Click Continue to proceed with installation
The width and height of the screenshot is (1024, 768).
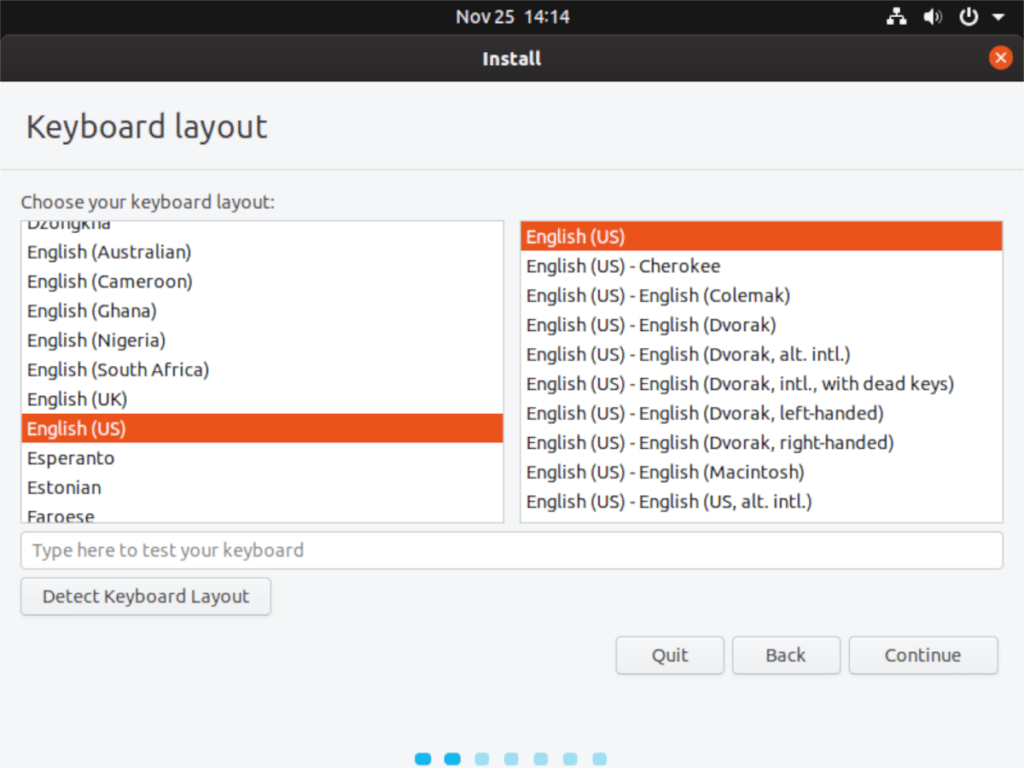[922, 655]
